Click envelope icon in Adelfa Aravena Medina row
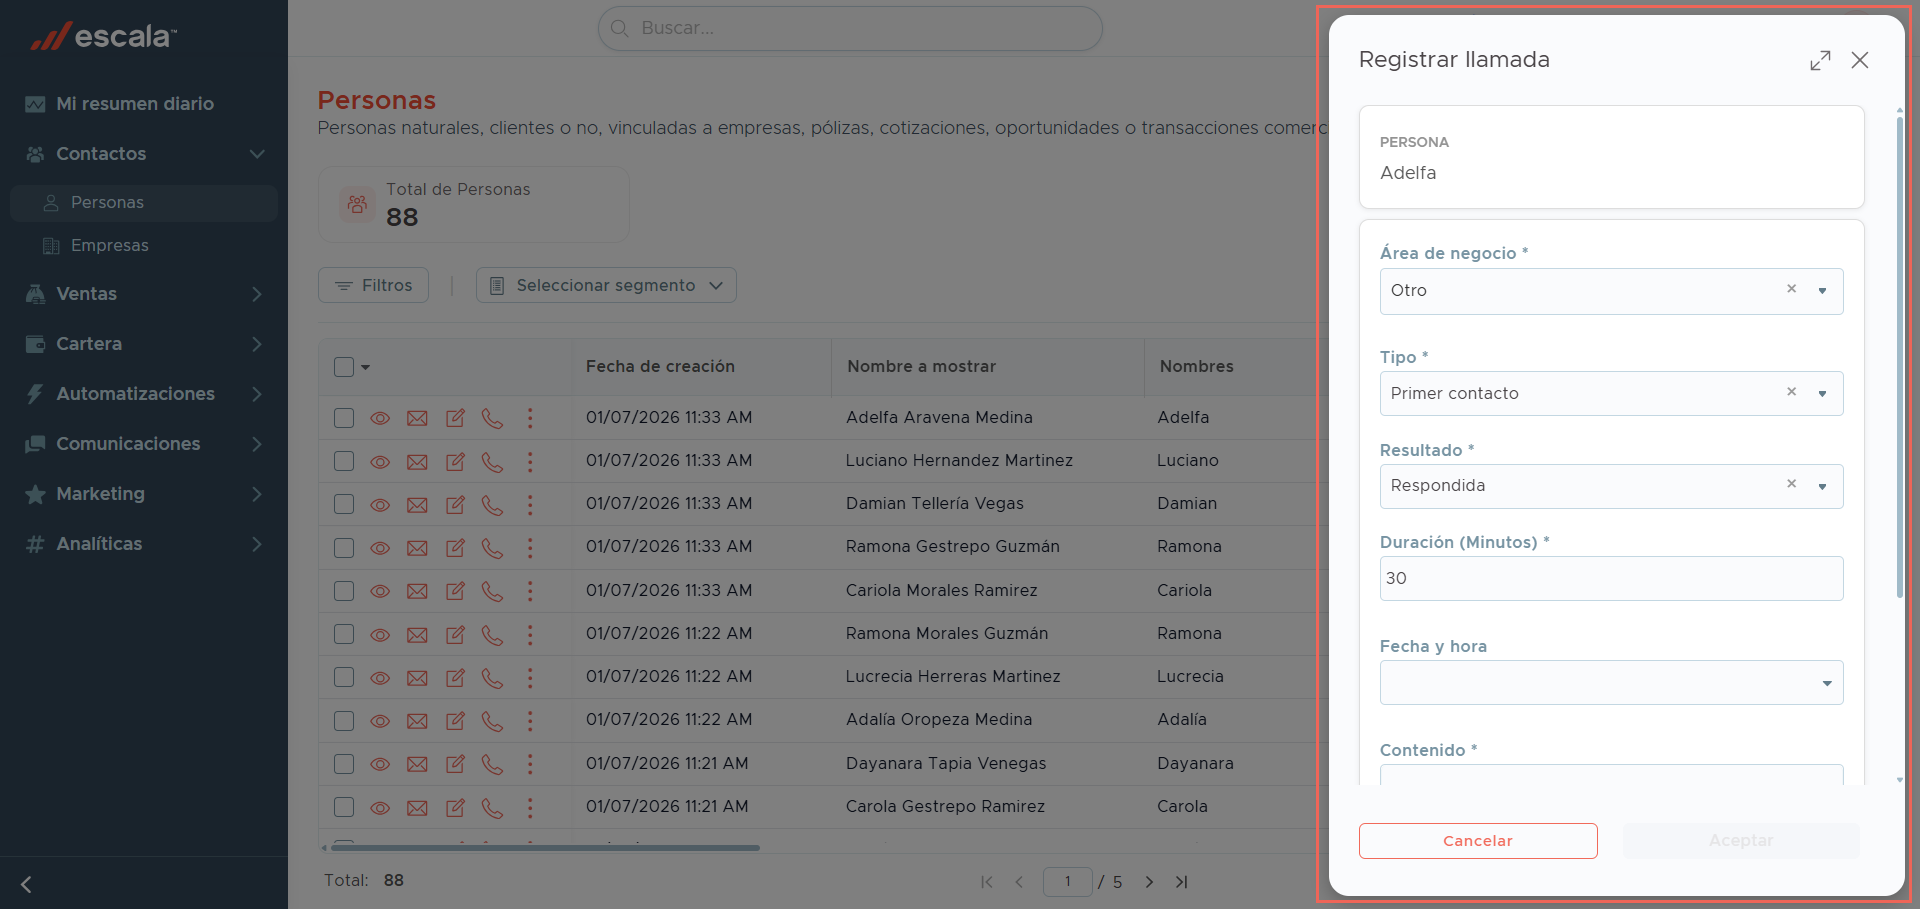Screen dimensions: 1920x909 pyautogui.click(x=417, y=418)
